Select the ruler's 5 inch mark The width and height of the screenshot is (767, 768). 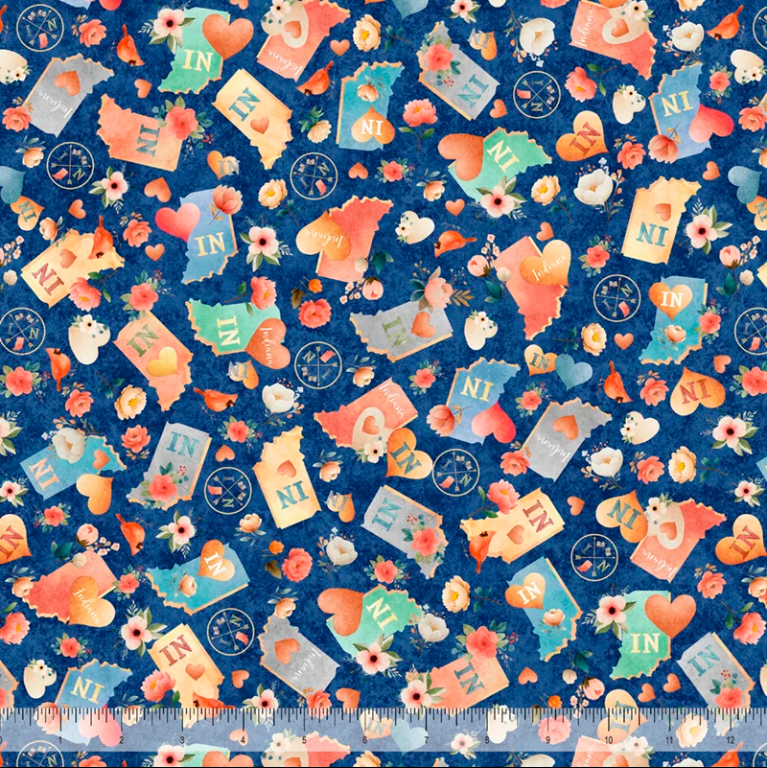point(304,740)
